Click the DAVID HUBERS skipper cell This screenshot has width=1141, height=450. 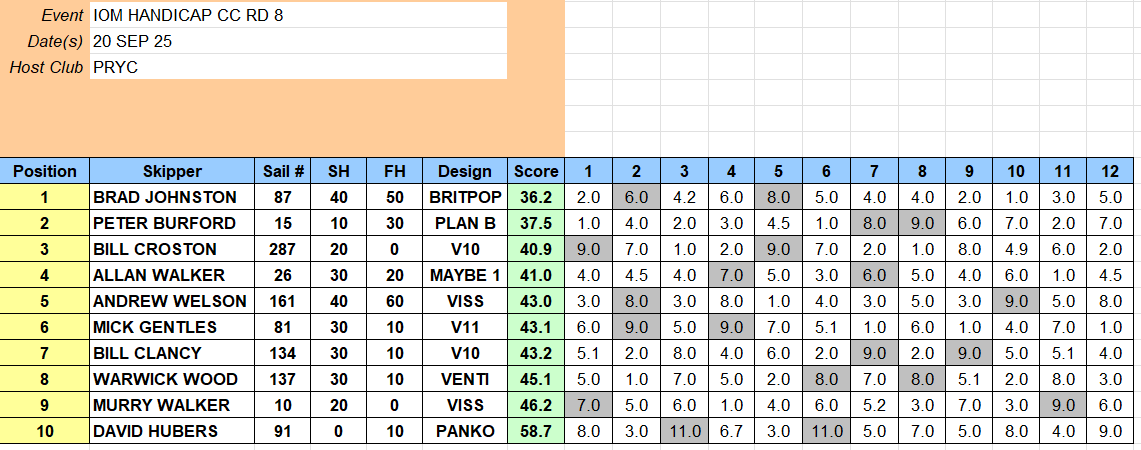point(157,431)
